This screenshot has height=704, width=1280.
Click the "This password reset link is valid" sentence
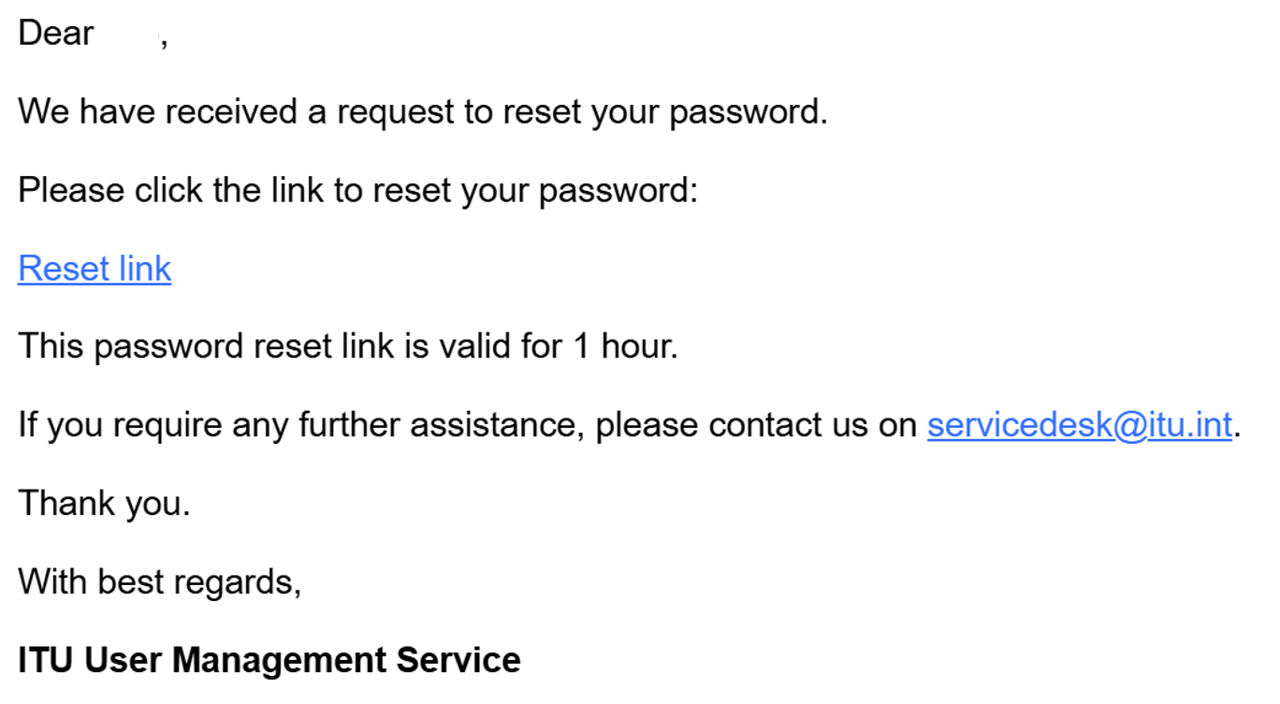point(348,347)
